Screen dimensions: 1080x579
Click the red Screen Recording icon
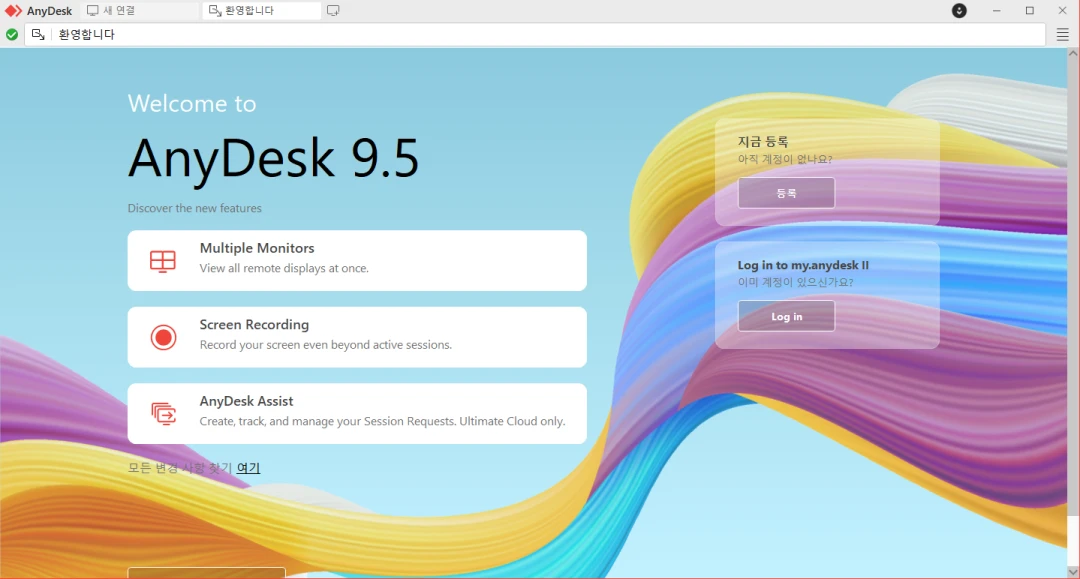point(163,337)
